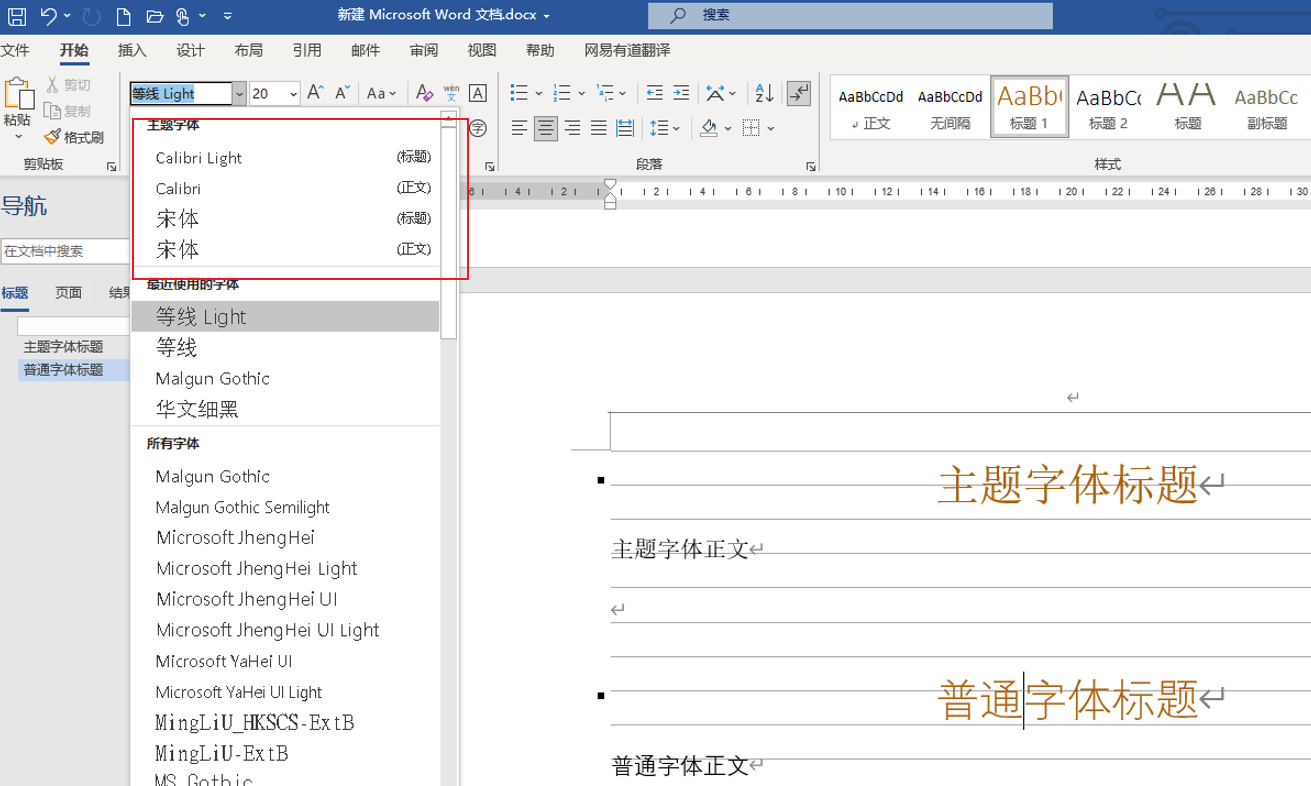The height and width of the screenshot is (786, 1311).
Task: Toggle align left
Action: pos(519,128)
